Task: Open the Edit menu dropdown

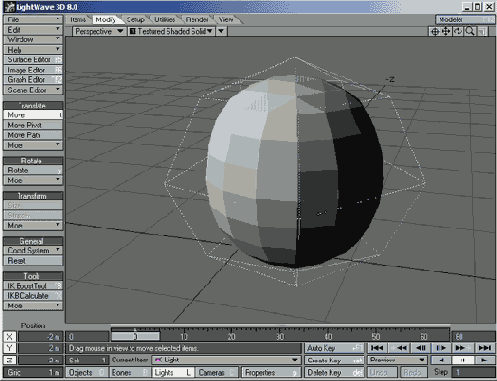Action: point(33,29)
